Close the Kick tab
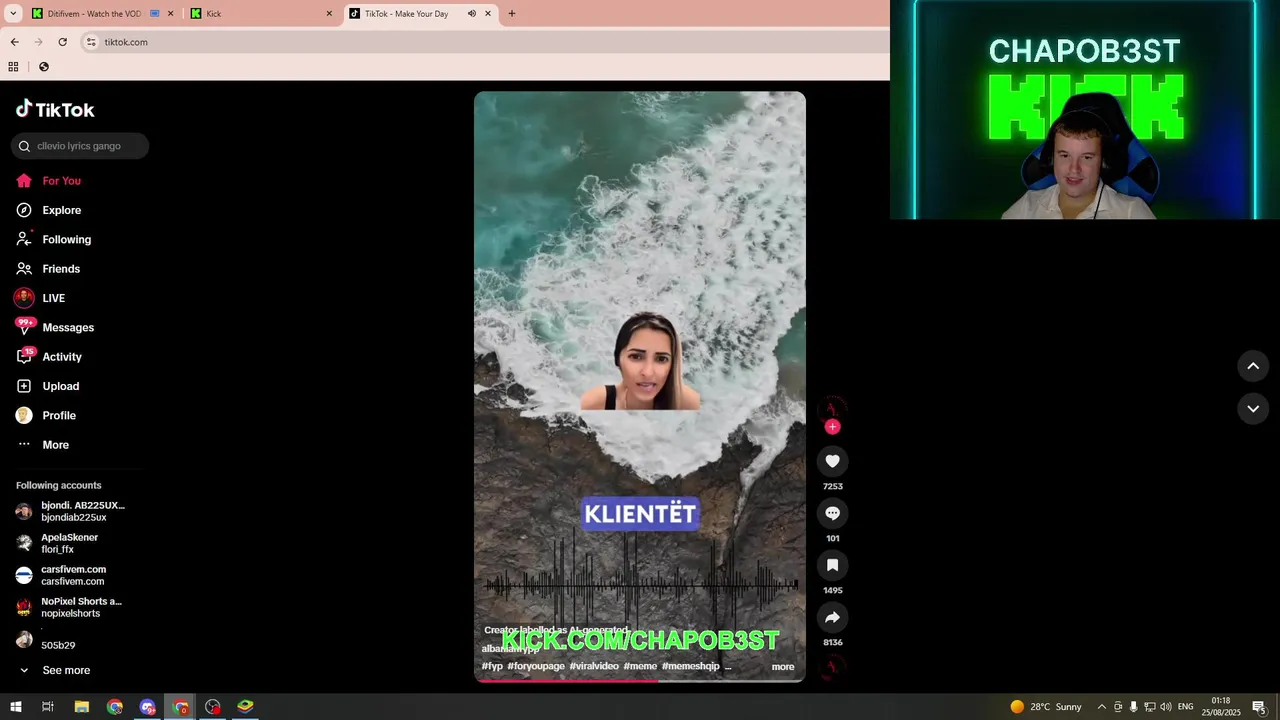This screenshot has height=720, width=1280. (x=329, y=14)
